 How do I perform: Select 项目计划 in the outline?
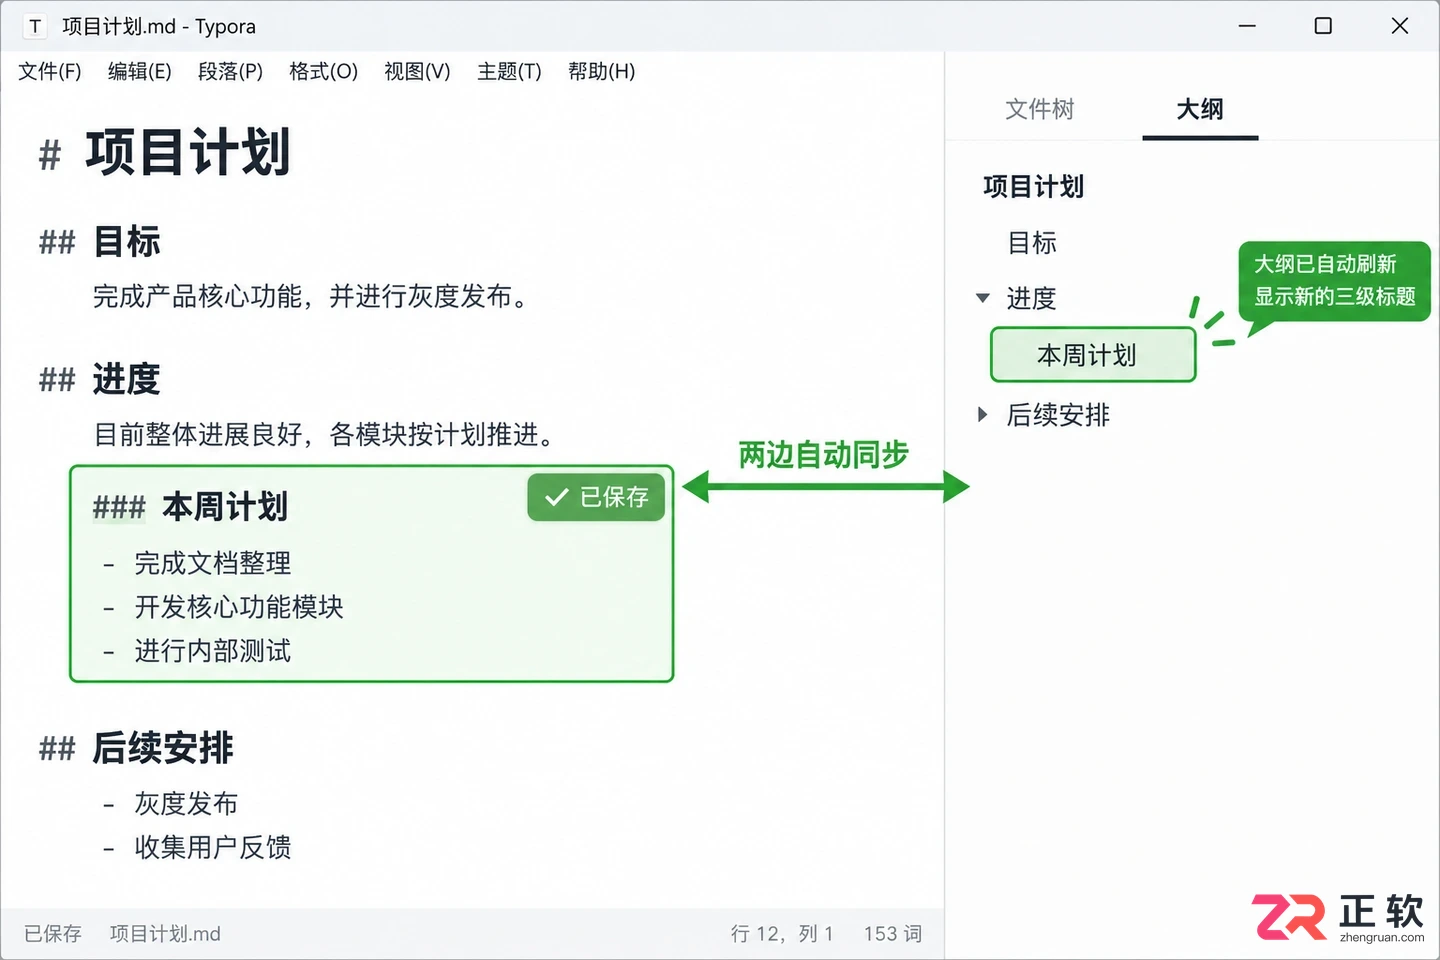click(x=1033, y=187)
